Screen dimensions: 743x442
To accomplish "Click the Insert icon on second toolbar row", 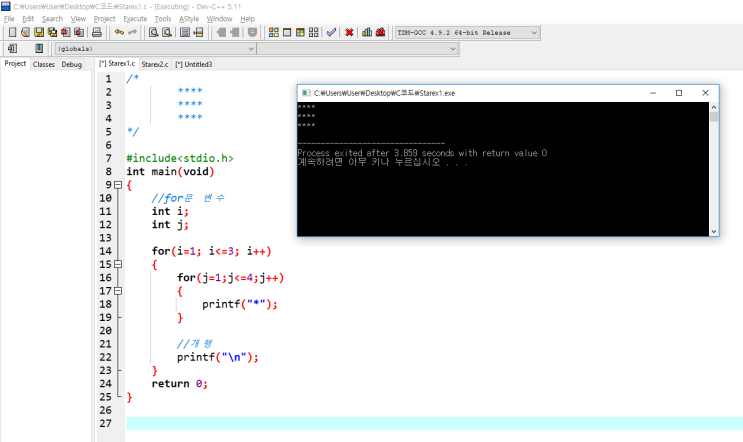I will [x=12, y=48].
